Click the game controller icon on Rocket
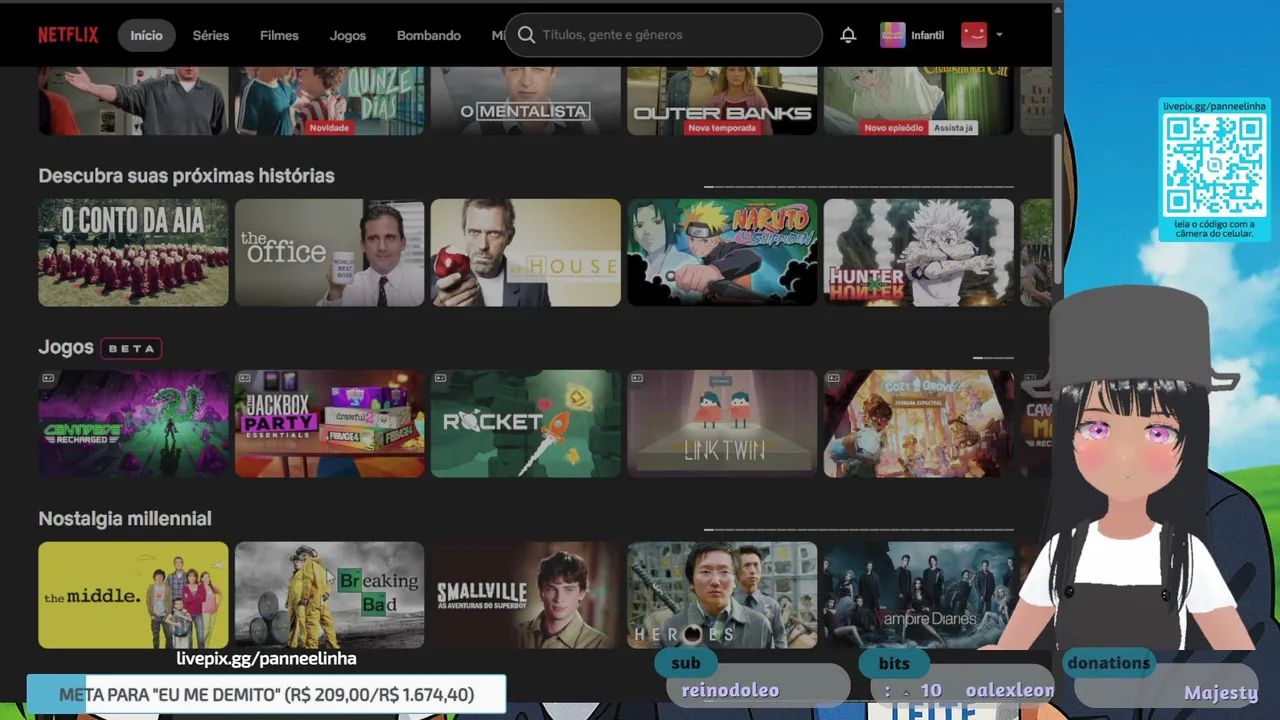Image resolution: width=1280 pixels, height=720 pixels. click(x=440, y=378)
